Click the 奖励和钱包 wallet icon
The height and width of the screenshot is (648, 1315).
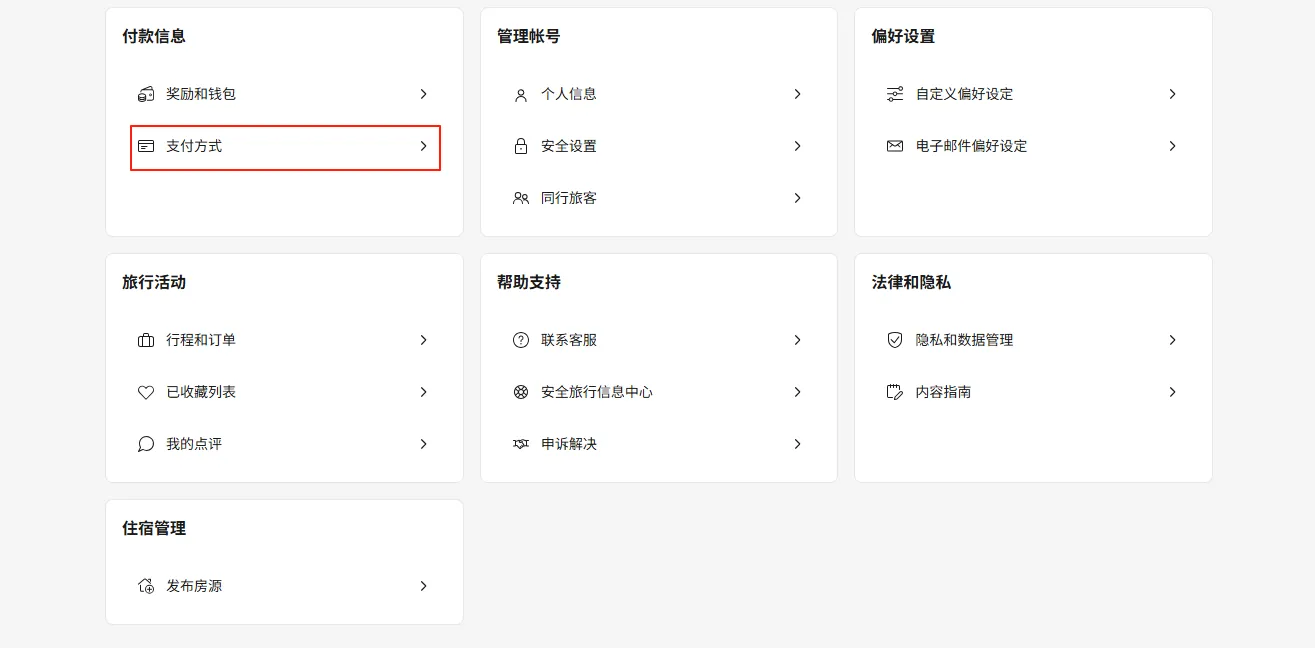tap(146, 94)
